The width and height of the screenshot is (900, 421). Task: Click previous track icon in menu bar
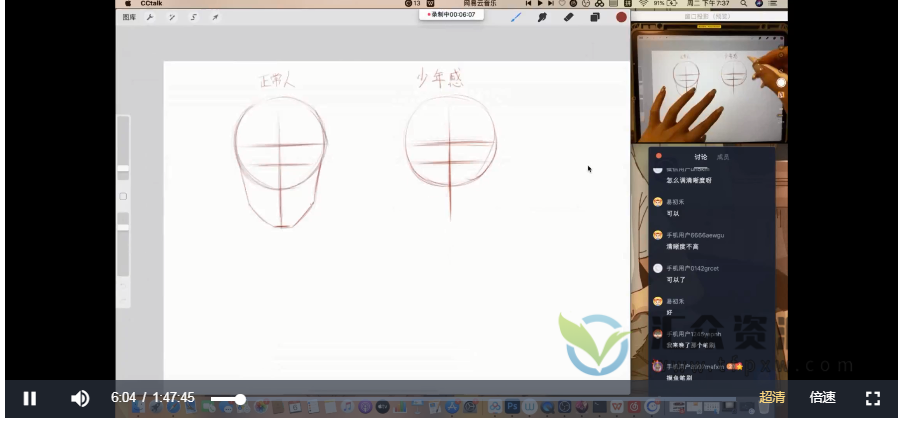(x=528, y=3)
